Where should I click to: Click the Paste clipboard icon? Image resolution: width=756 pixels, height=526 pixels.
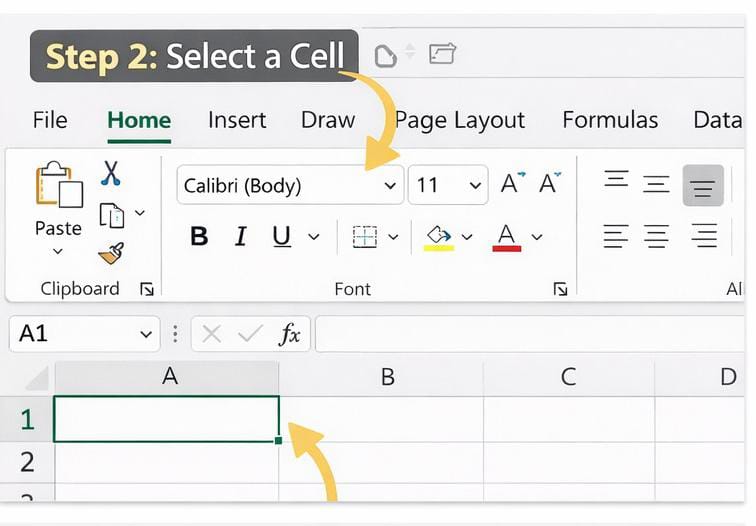tap(58, 186)
